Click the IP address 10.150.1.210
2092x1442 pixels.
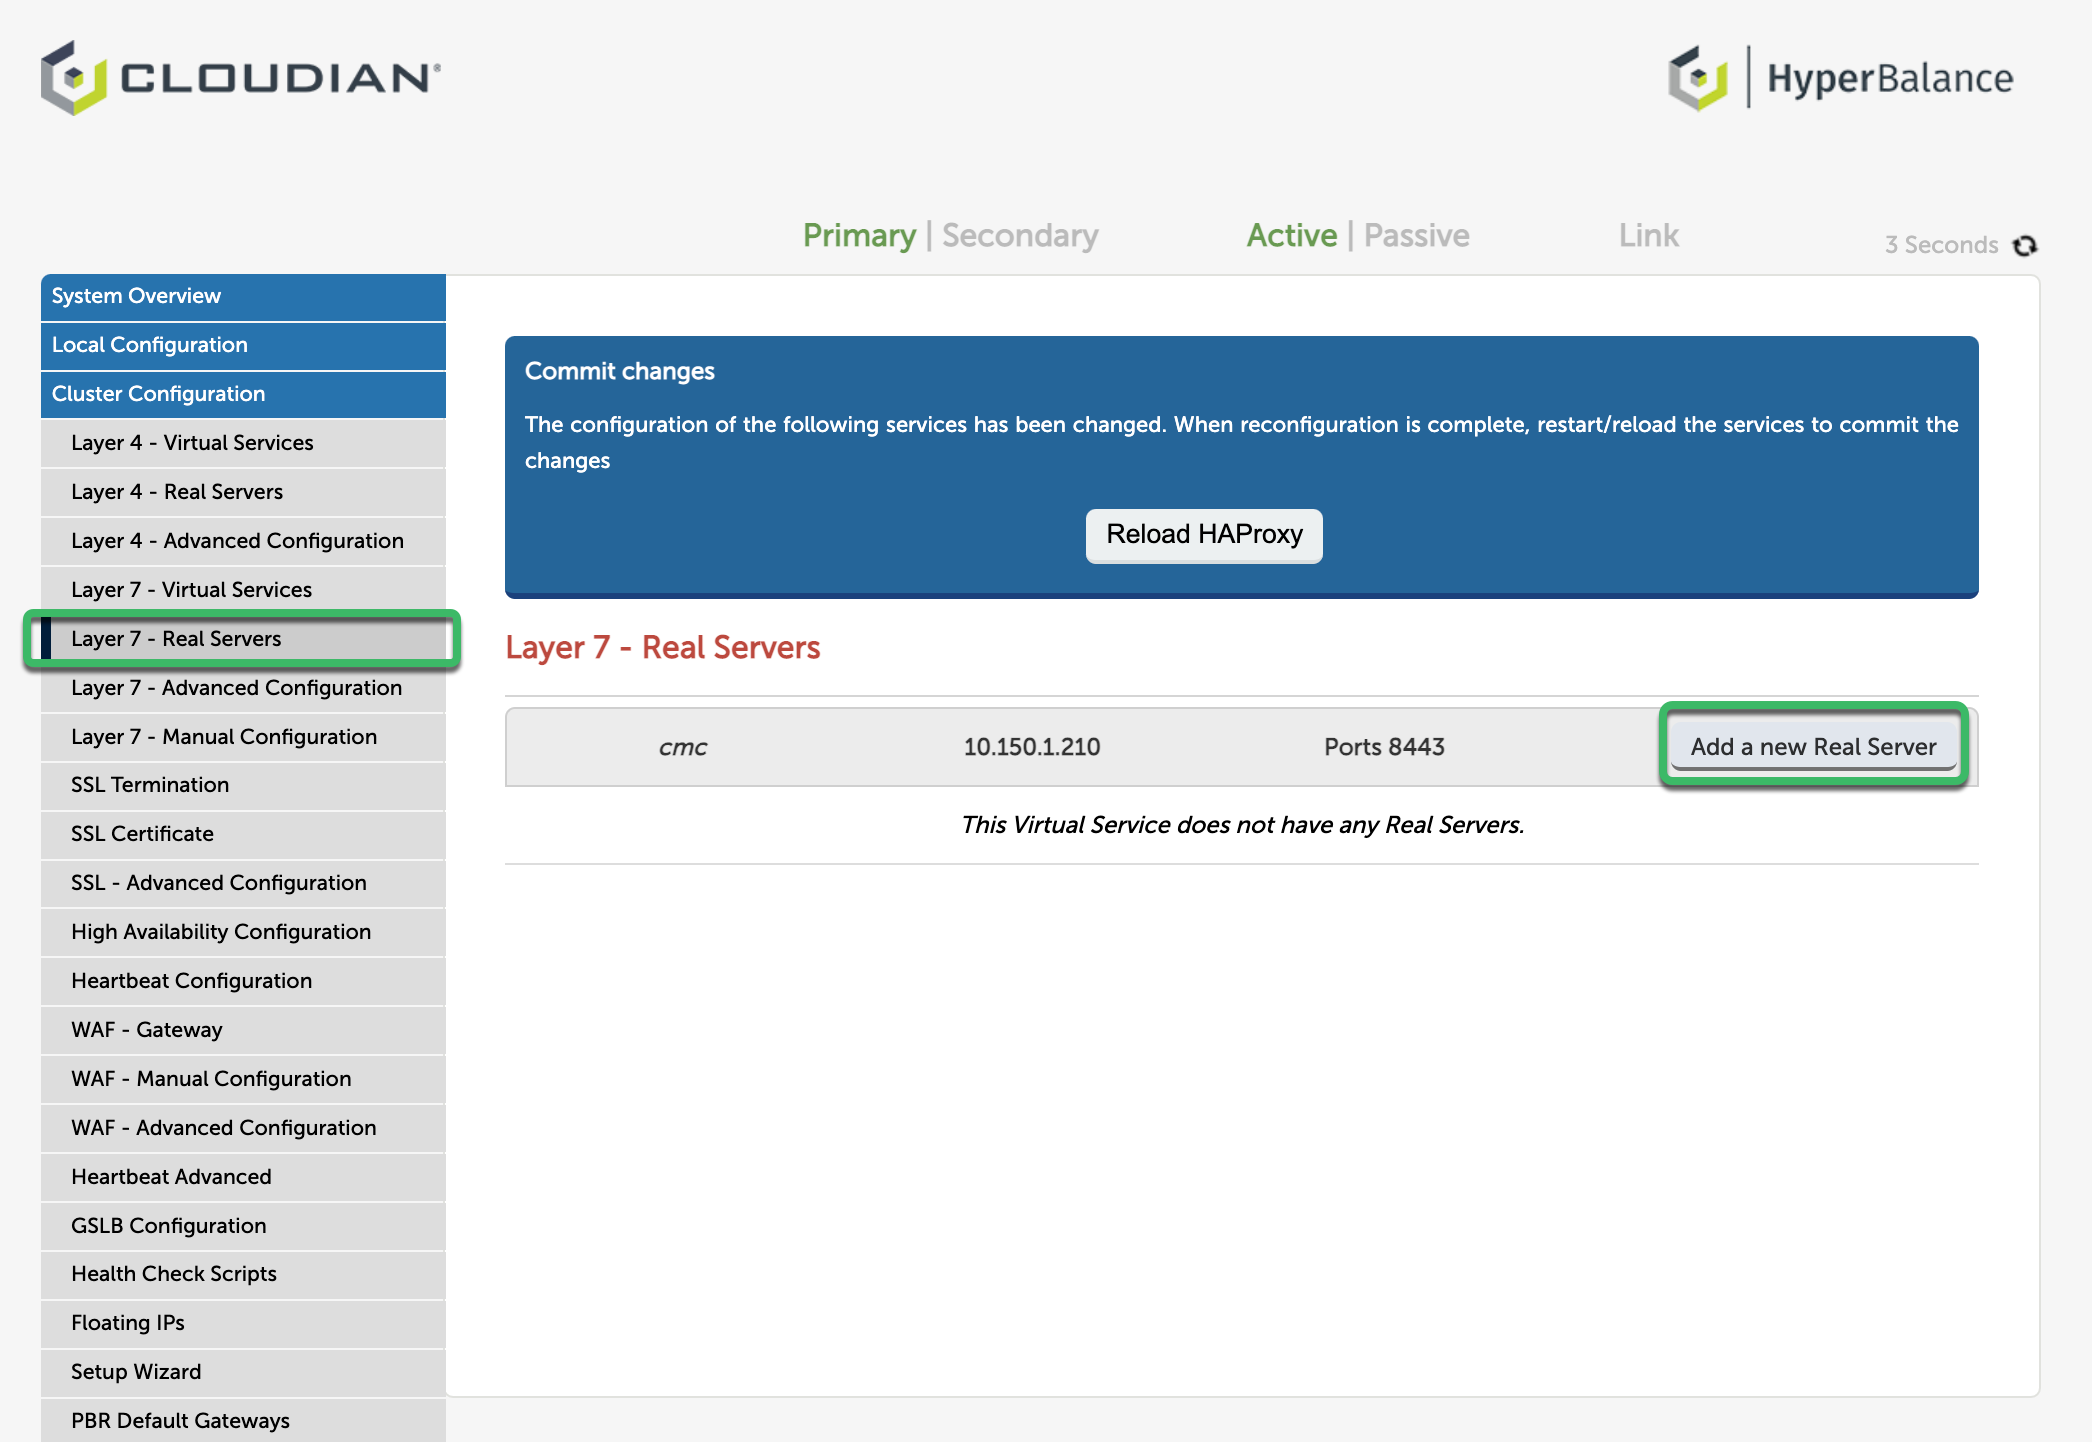(x=1032, y=747)
